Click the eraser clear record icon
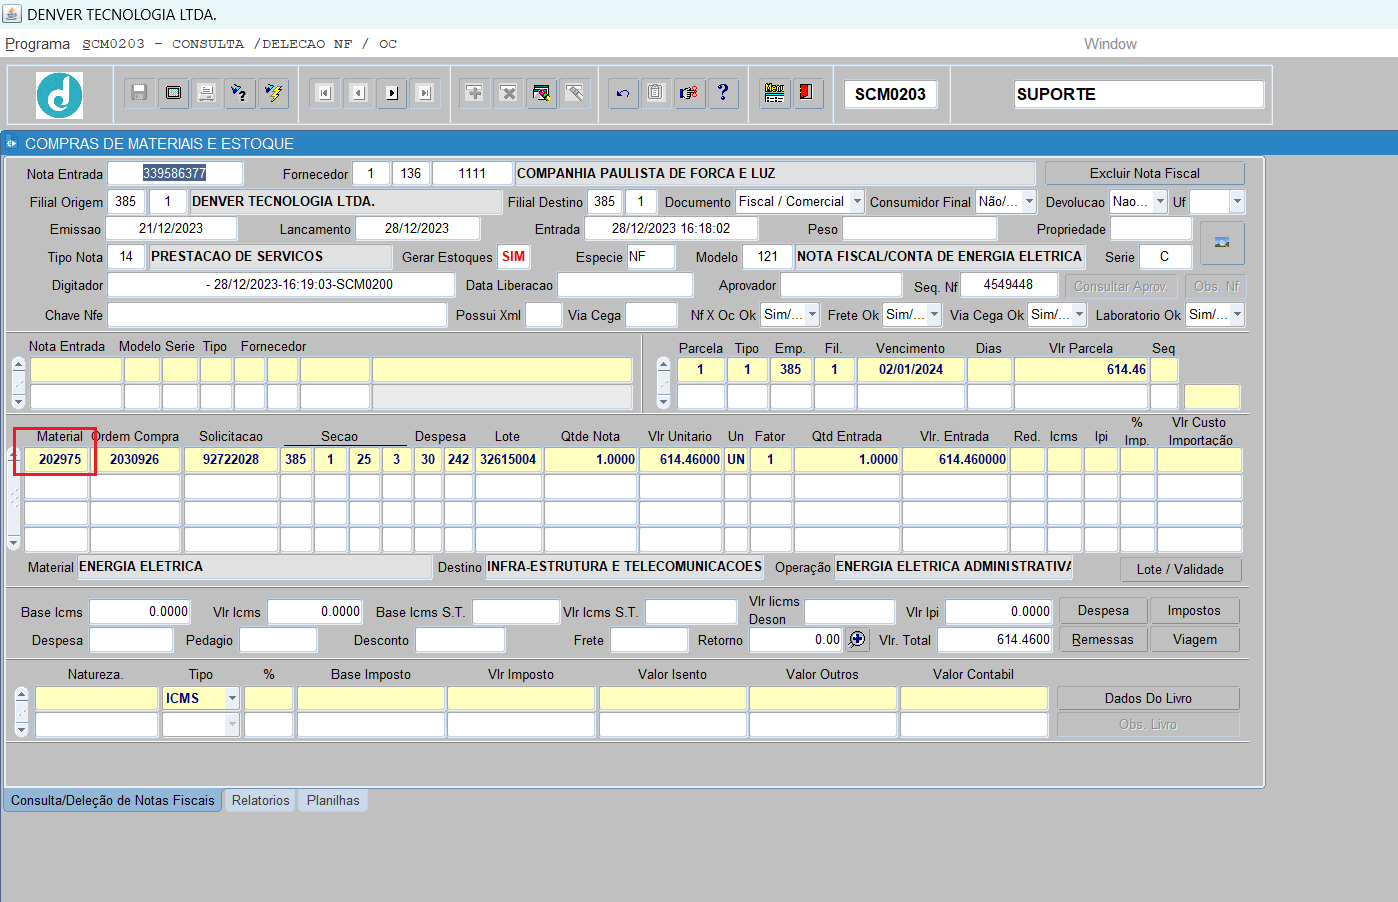This screenshot has width=1398, height=902. point(575,93)
